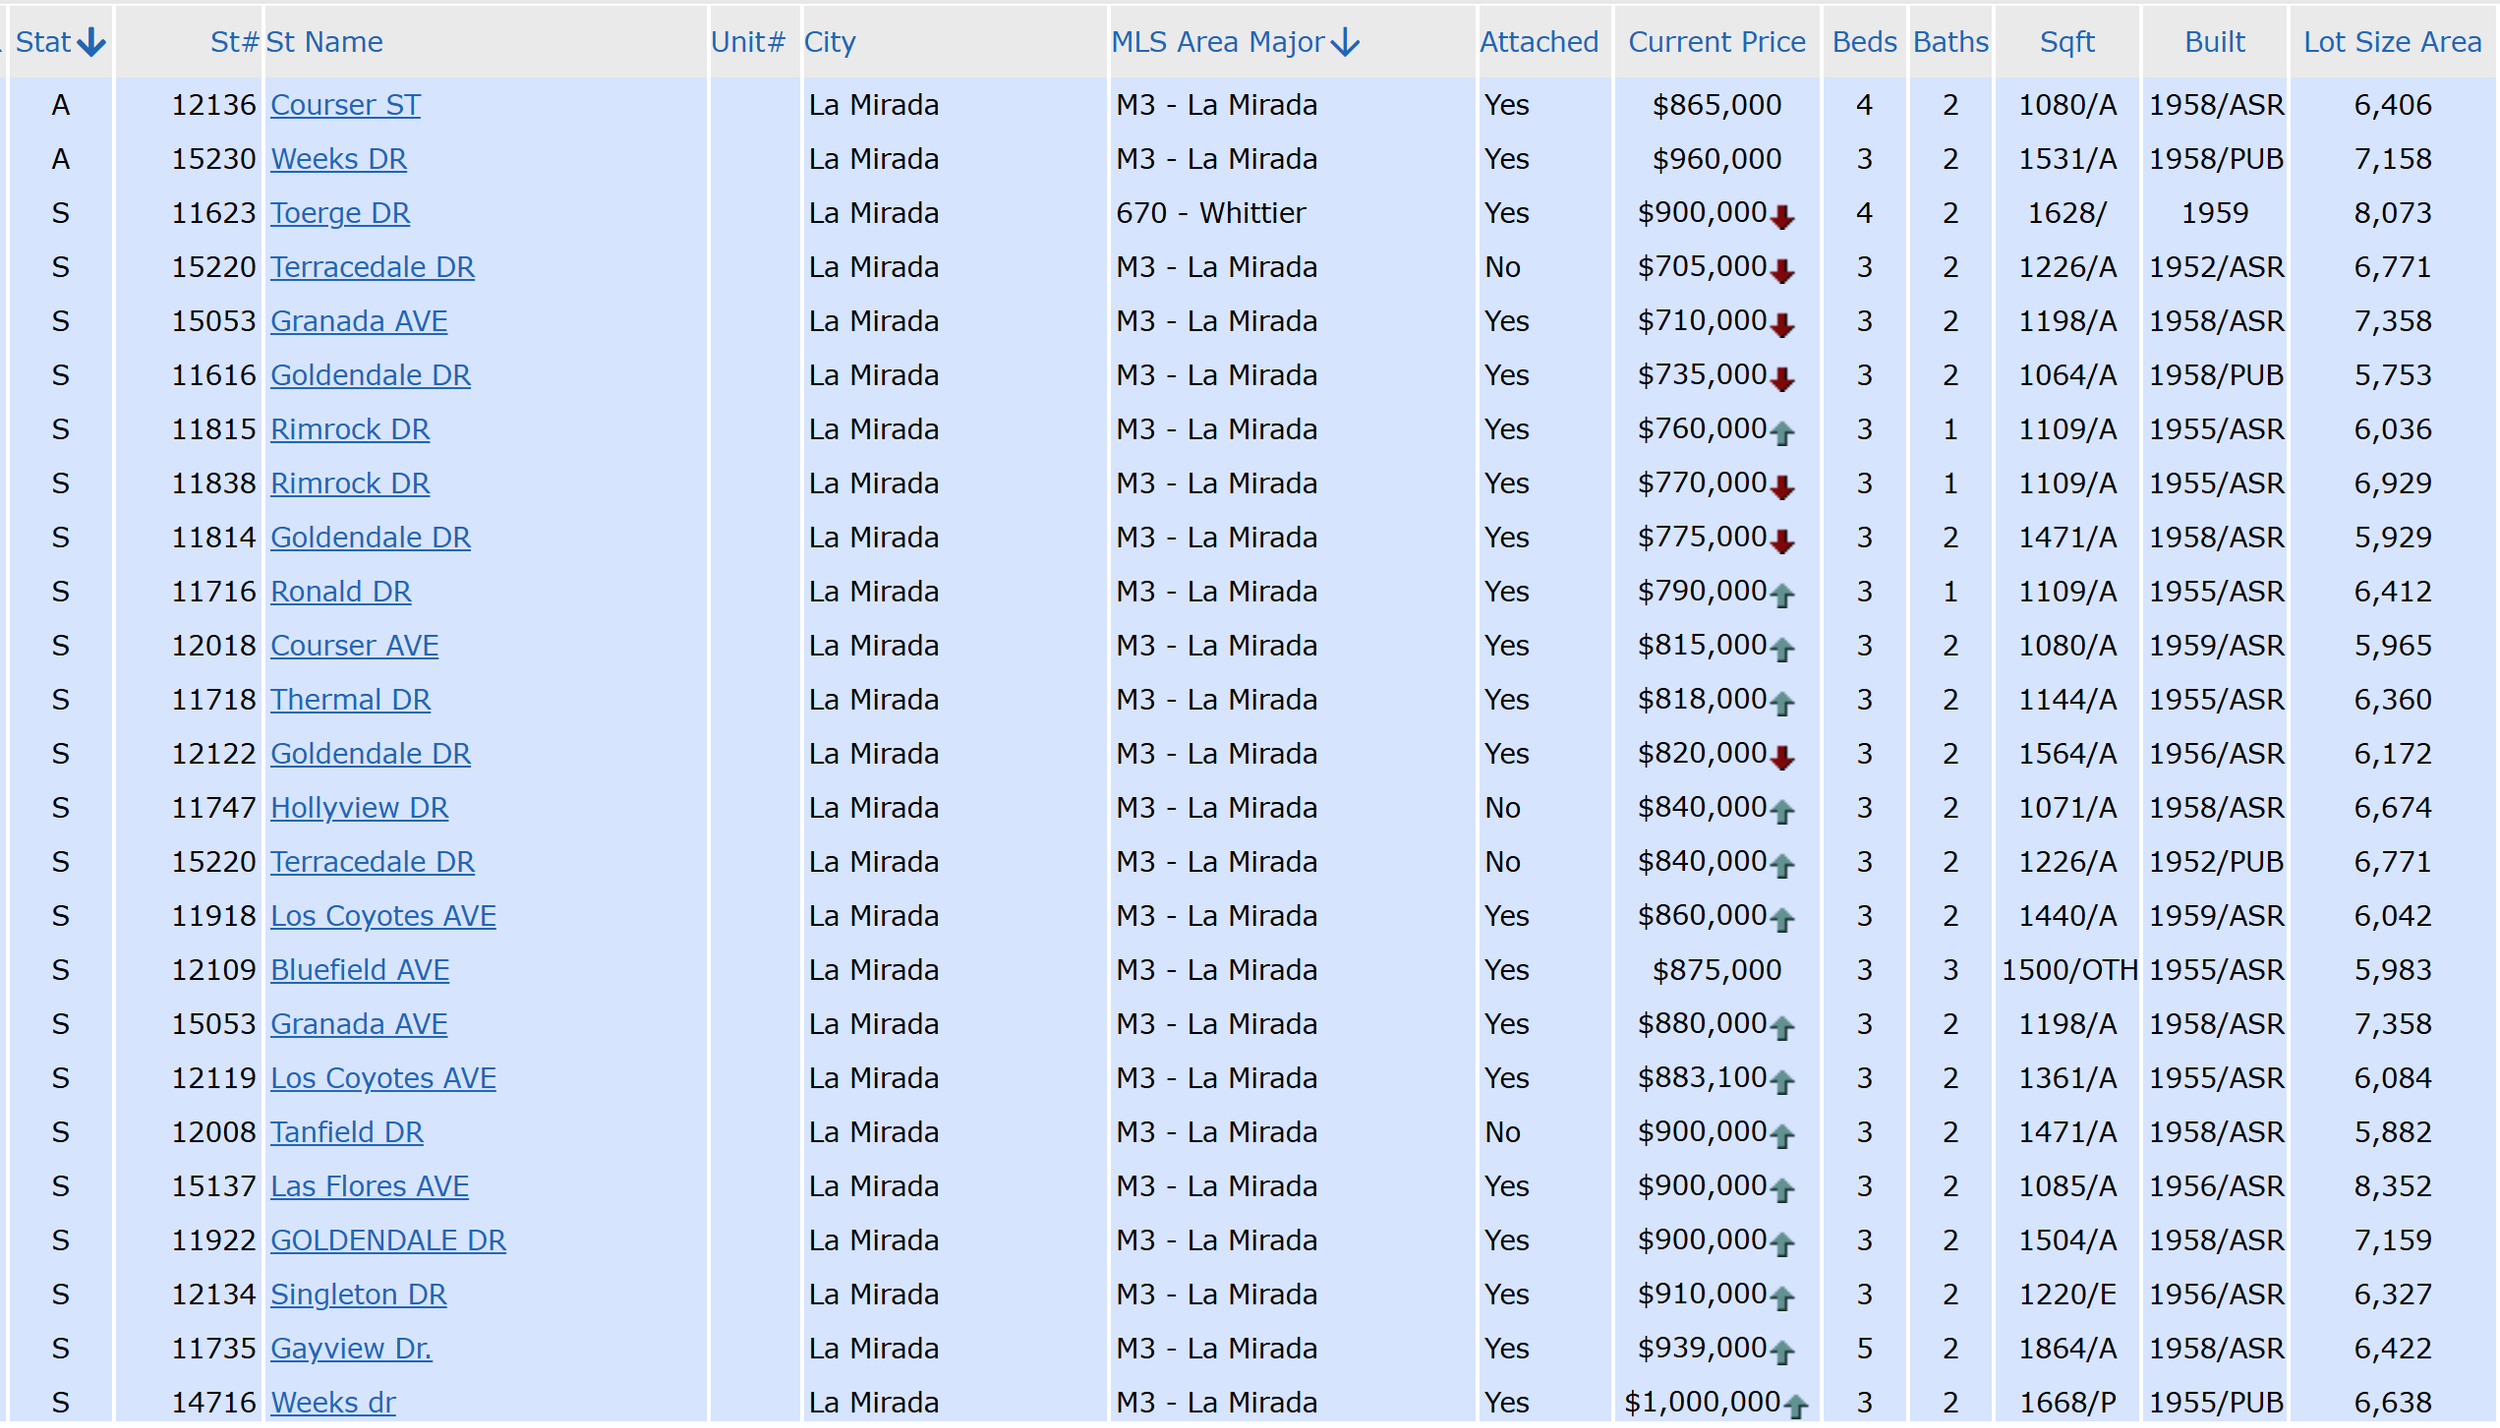Image resolution: width=2500 pixels, height=1428 pixels.
Task: Click red price-drop arrow on Toerge DR row
Action: pyautogui.click(x=1782, y=217)
